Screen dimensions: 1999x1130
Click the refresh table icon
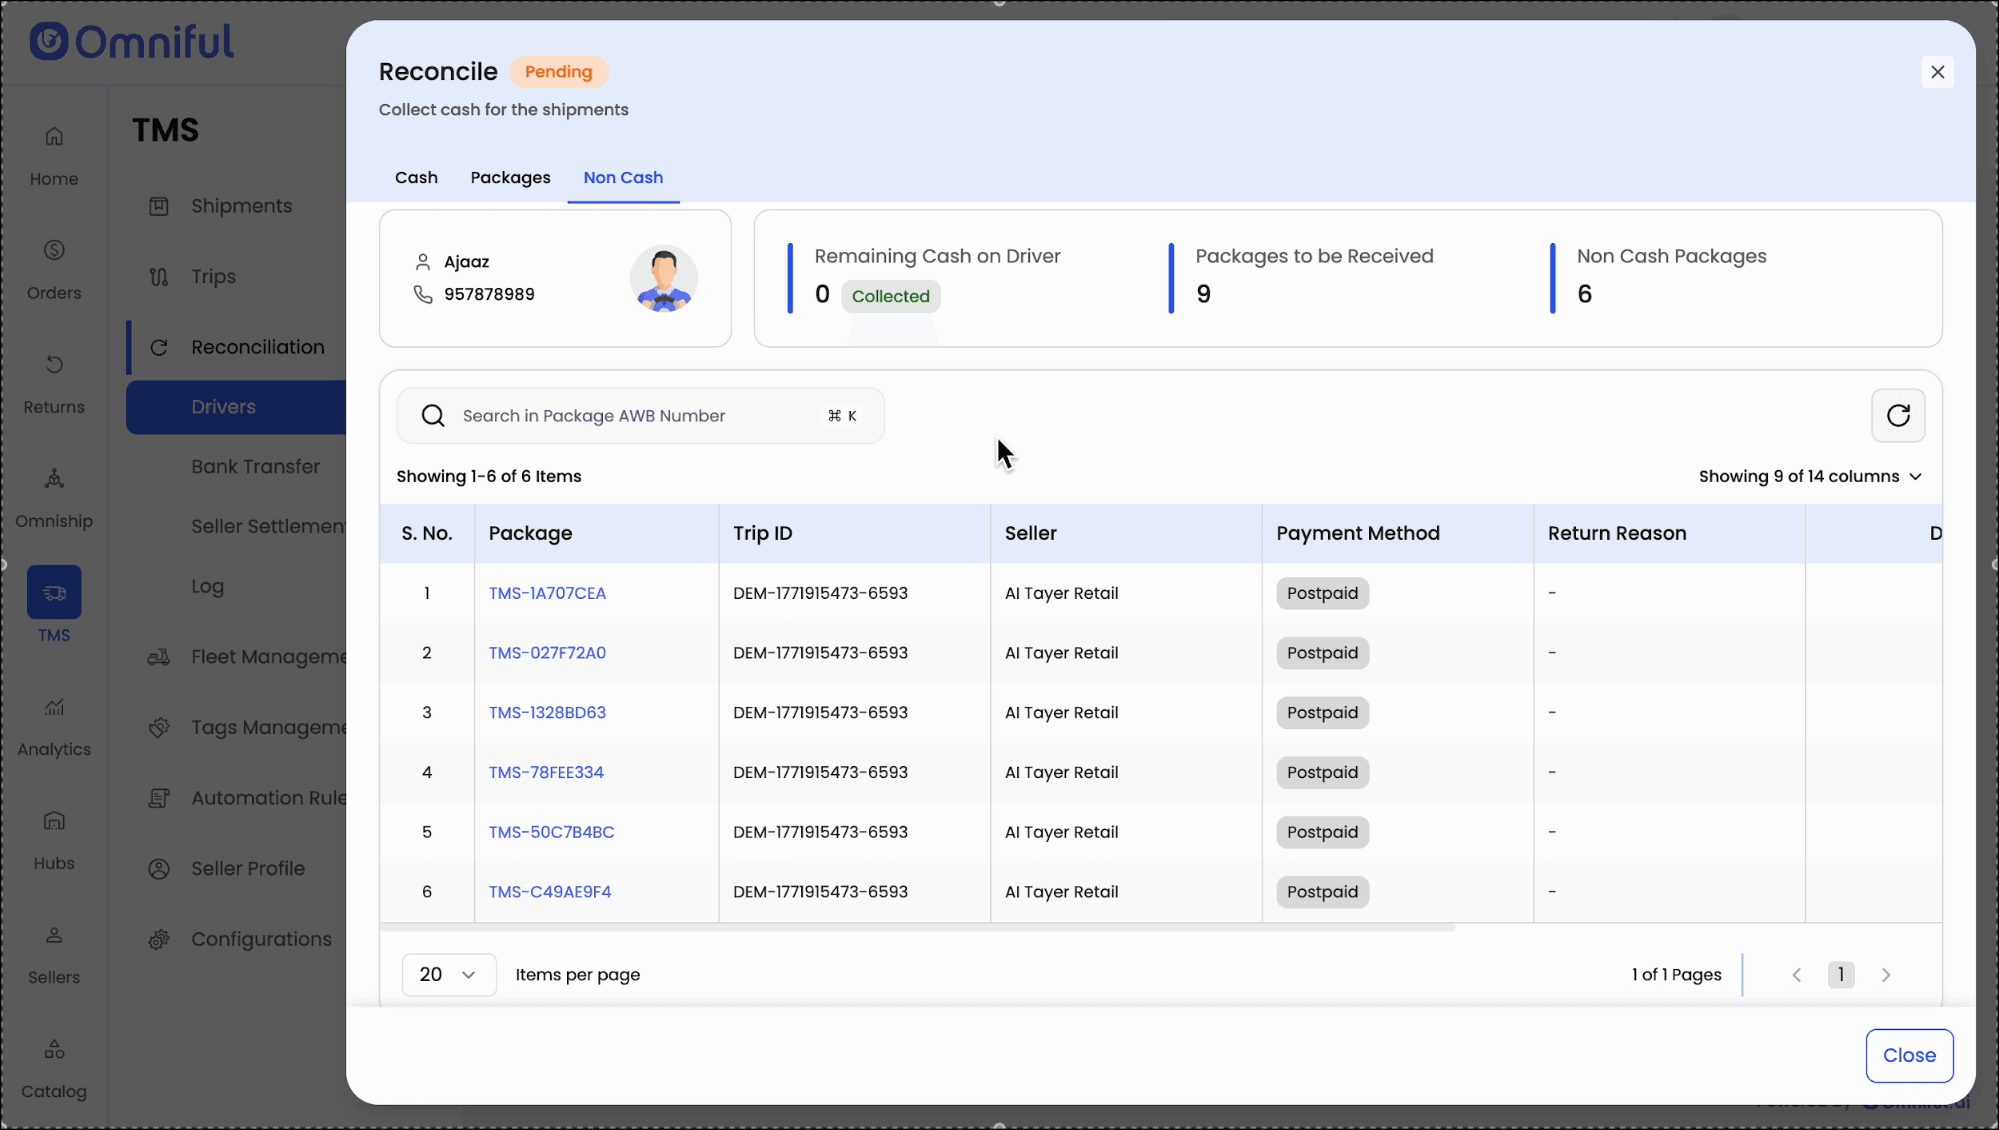(x=1897, y=415)
